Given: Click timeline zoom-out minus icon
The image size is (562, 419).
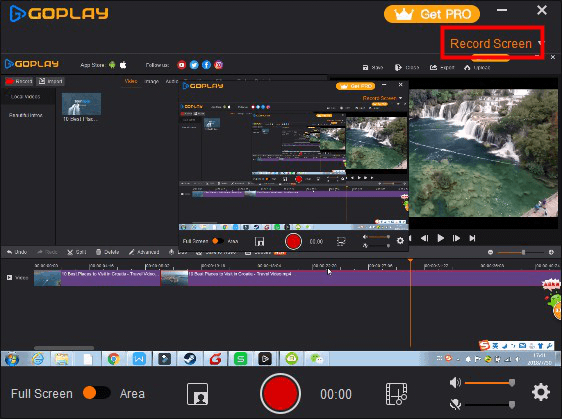Looking at the screenshot, I should (490, 252).
